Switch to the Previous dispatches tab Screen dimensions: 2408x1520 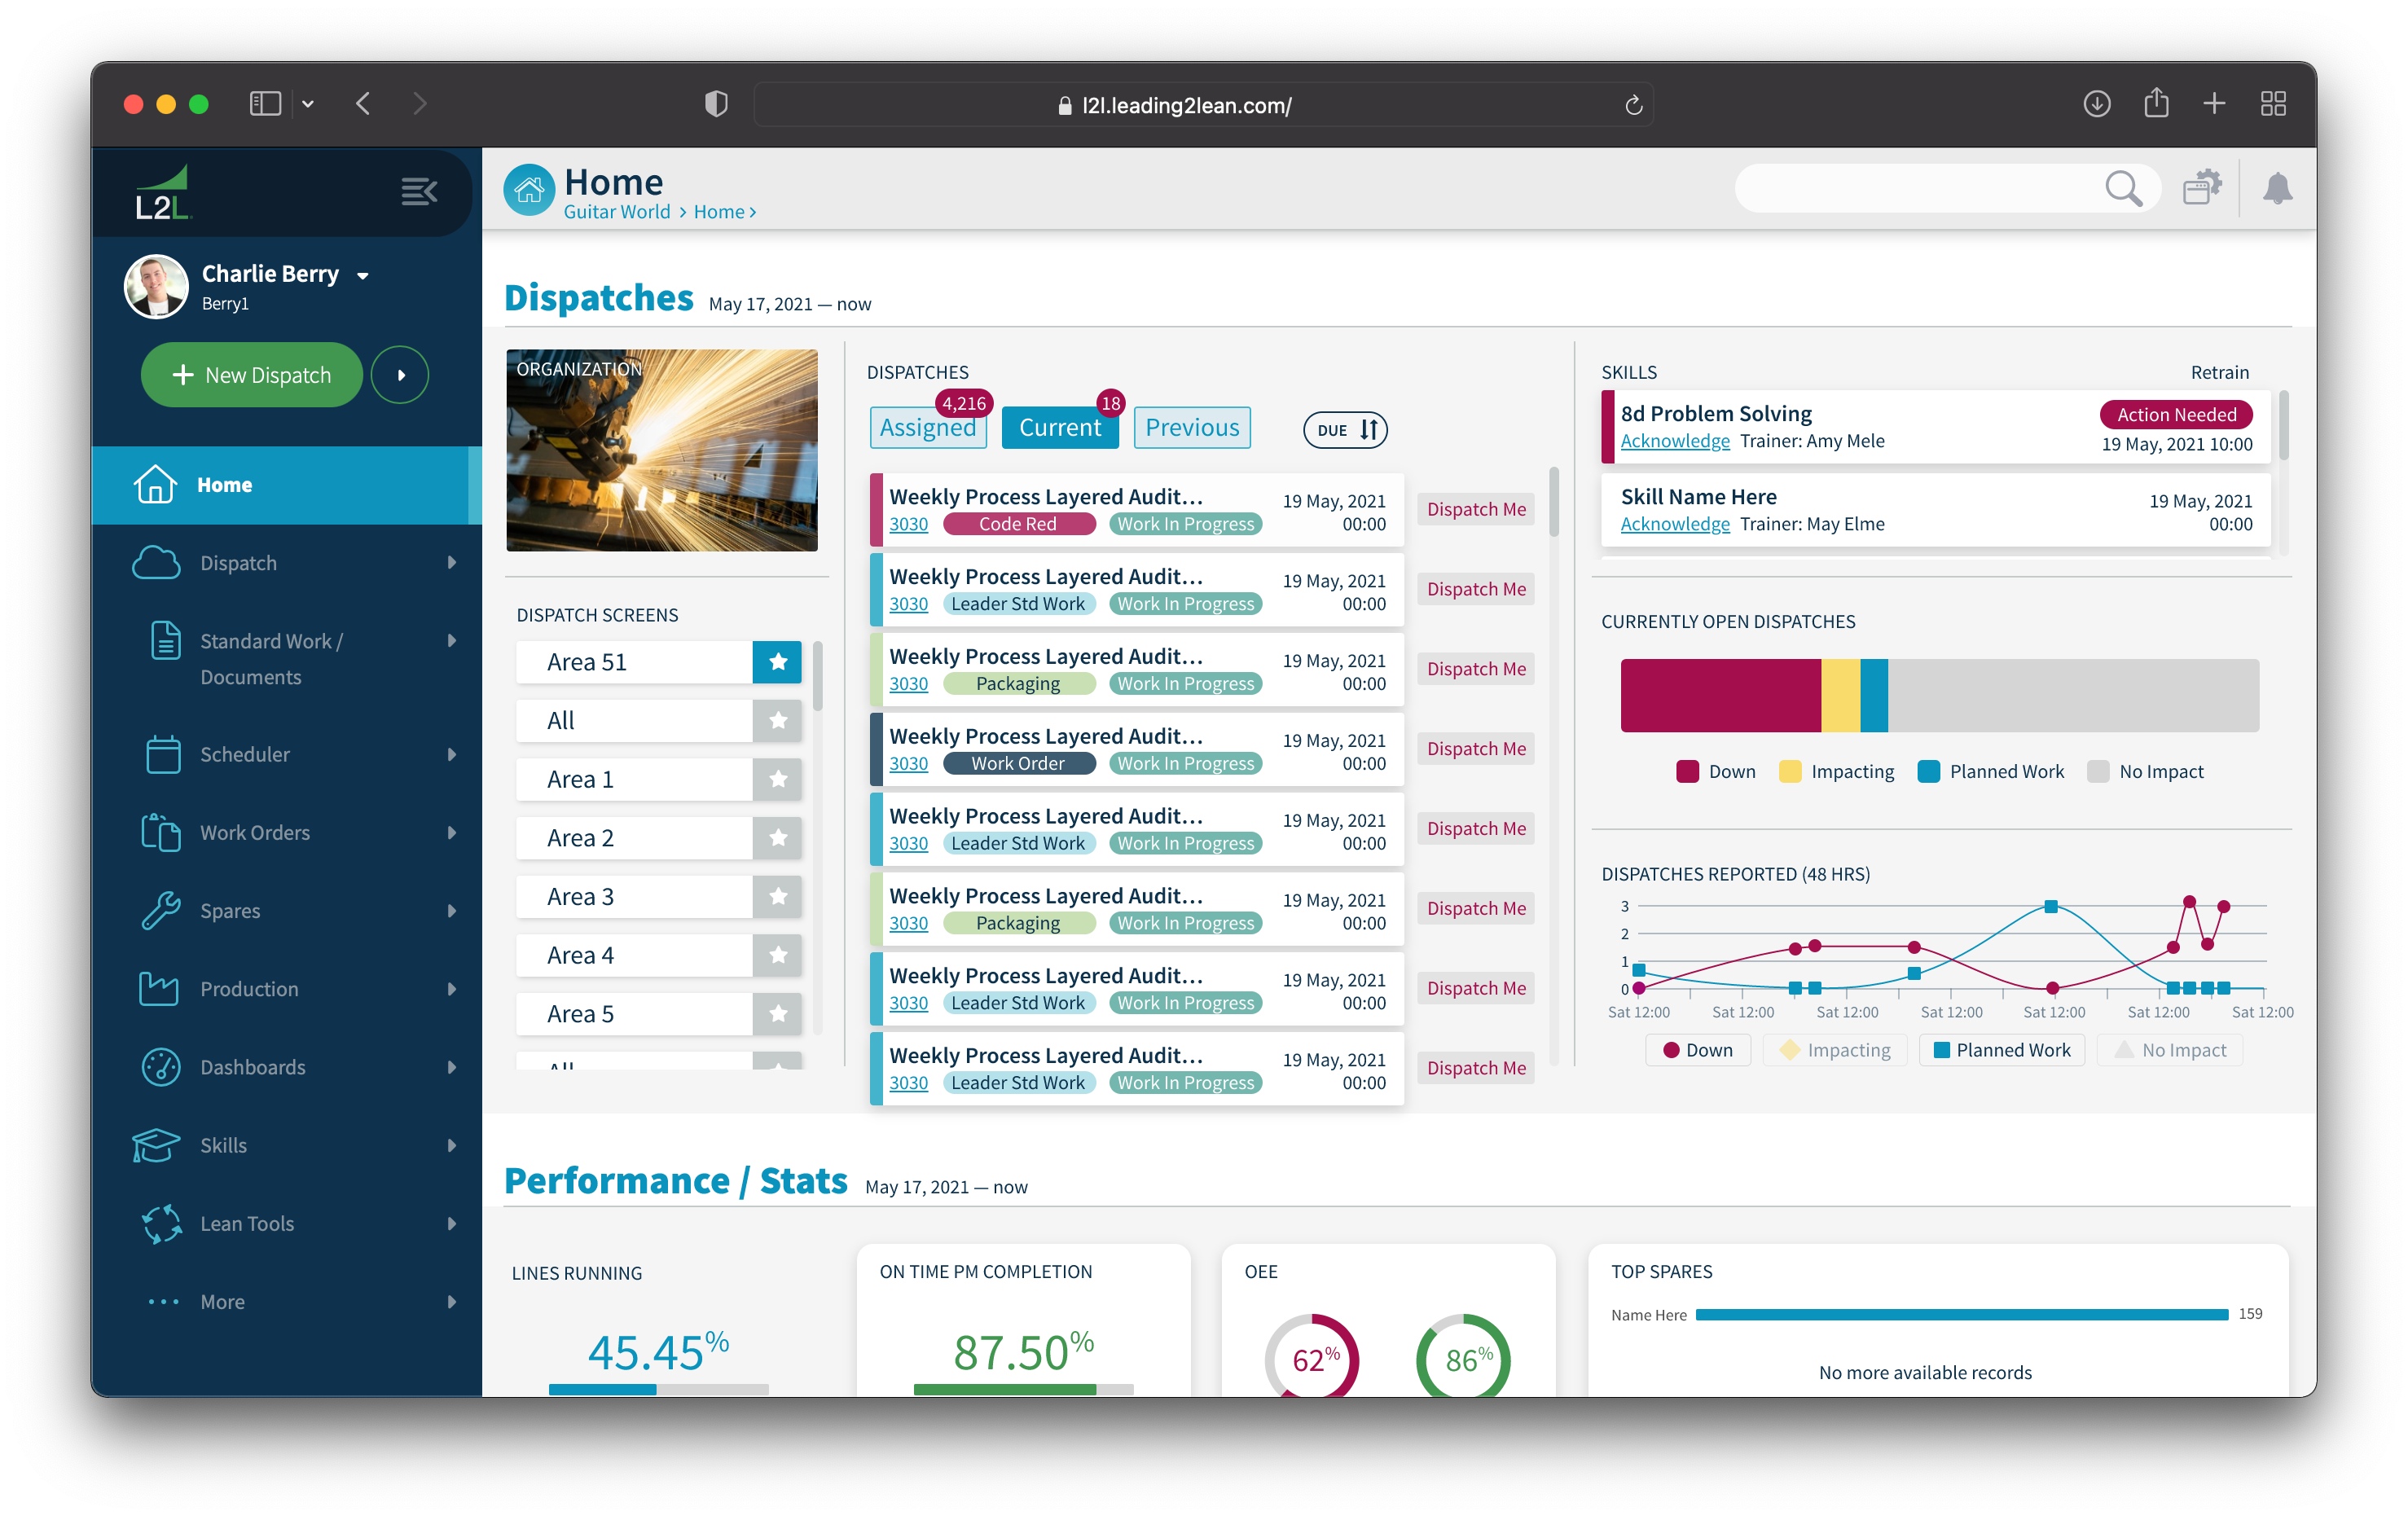(1192, 427)
